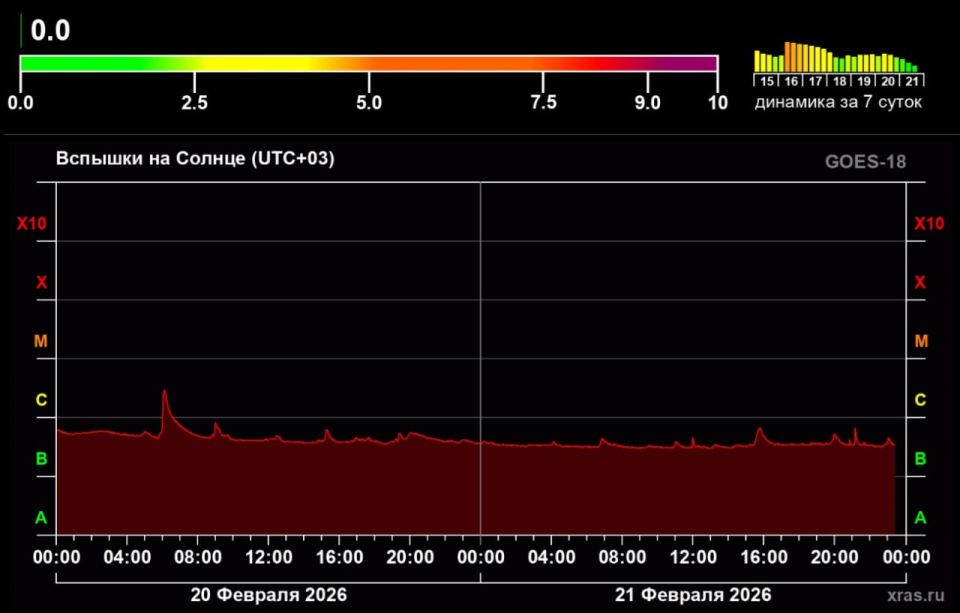
Task: Select day 18 in the 7-day mini chart
Action: click(x=840, y=81)
